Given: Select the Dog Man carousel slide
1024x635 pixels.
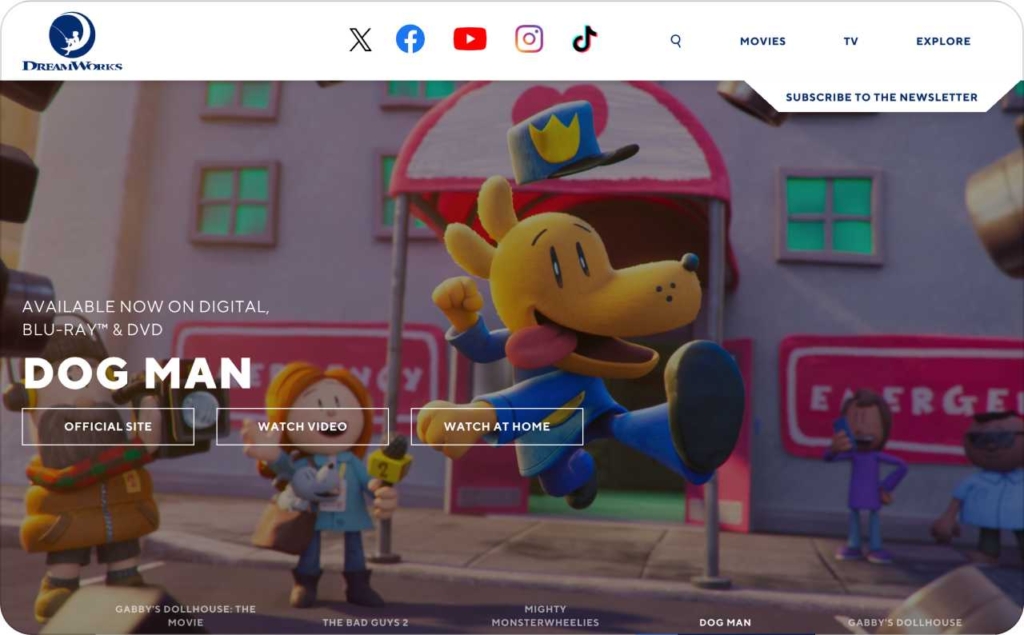Looking at the screenshot, I should point(725,622).
